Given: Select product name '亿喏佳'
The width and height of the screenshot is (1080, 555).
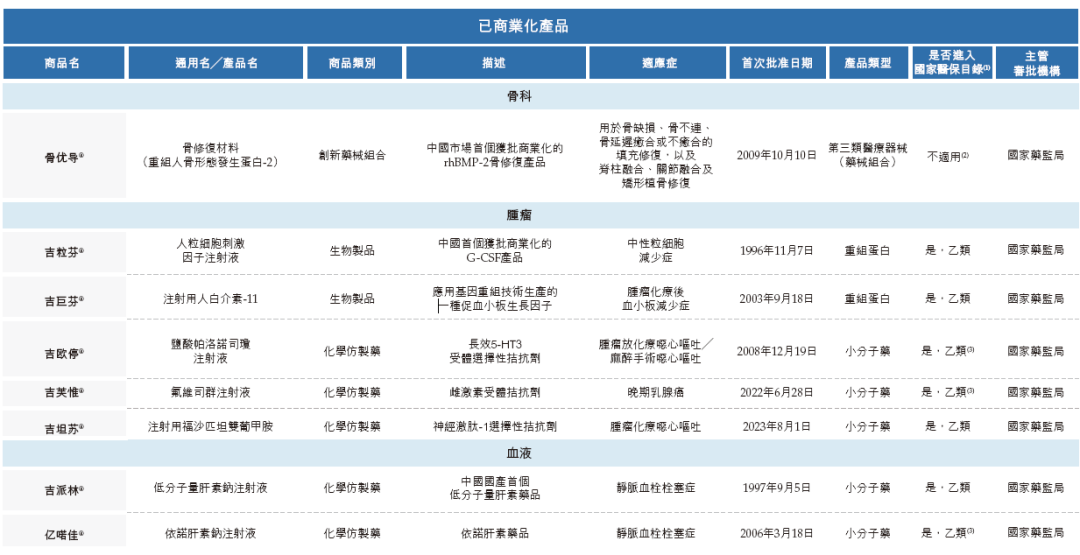Looking at the screenshot, I should [63, 533].
